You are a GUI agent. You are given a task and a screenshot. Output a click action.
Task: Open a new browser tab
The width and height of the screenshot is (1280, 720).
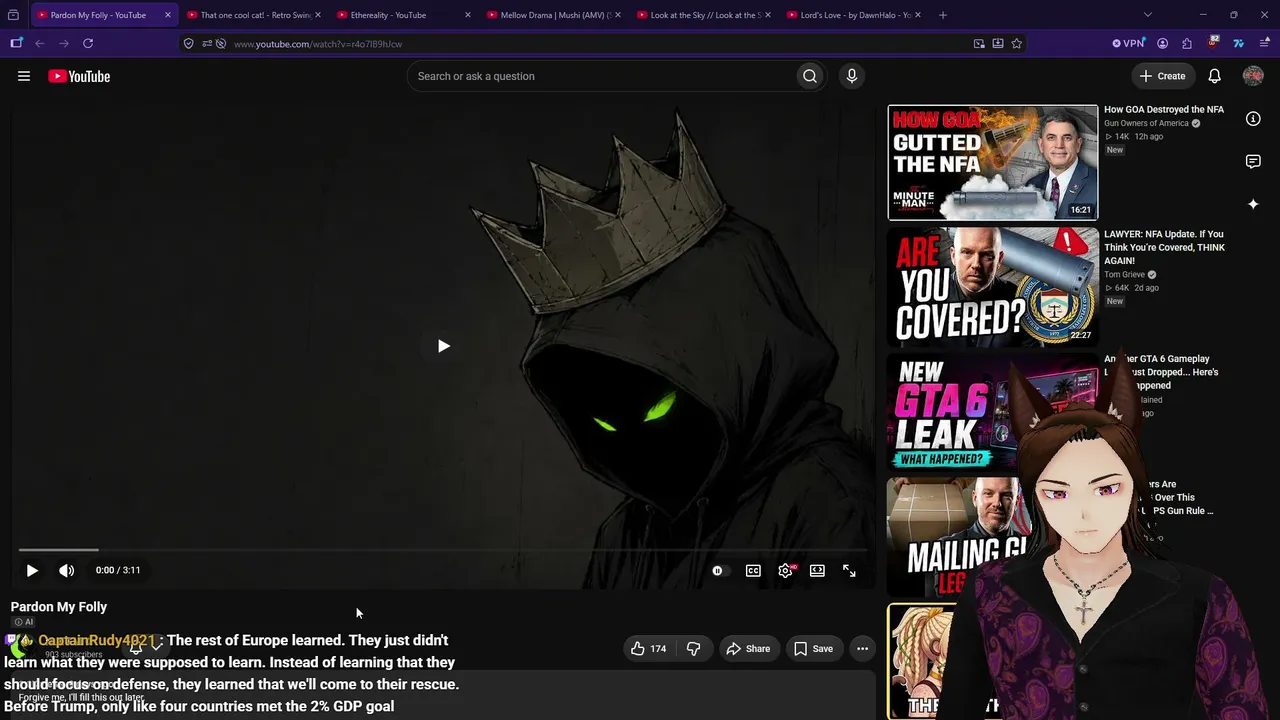click(943, 15)
